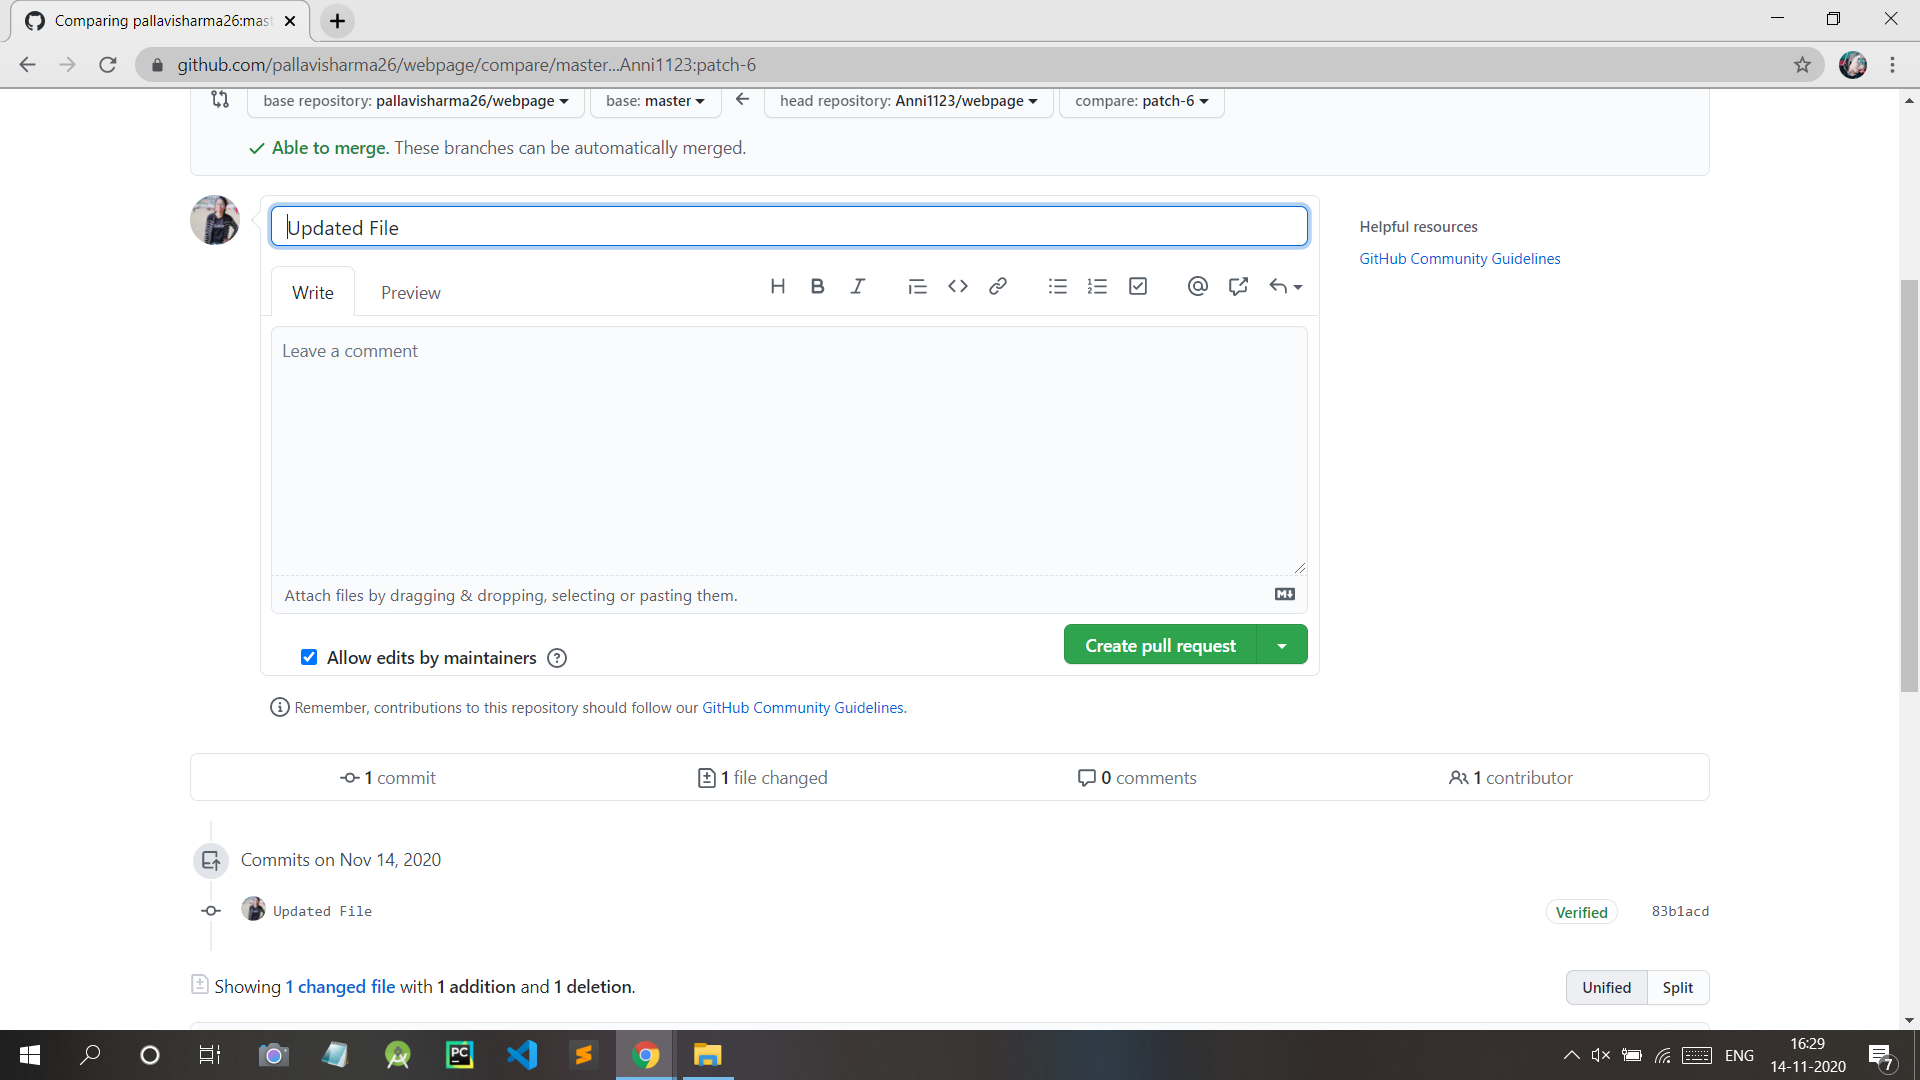Add a link with the chain icon
The image size is (1920, 1080).
[998, 287]
